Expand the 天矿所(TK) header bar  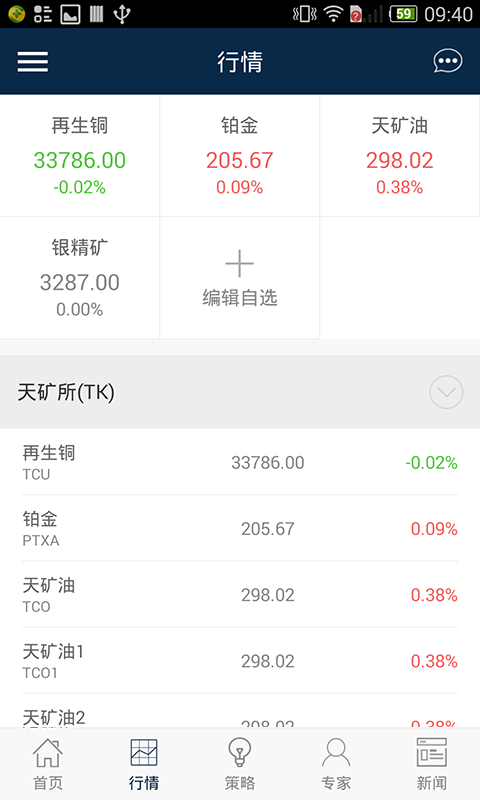240,392
